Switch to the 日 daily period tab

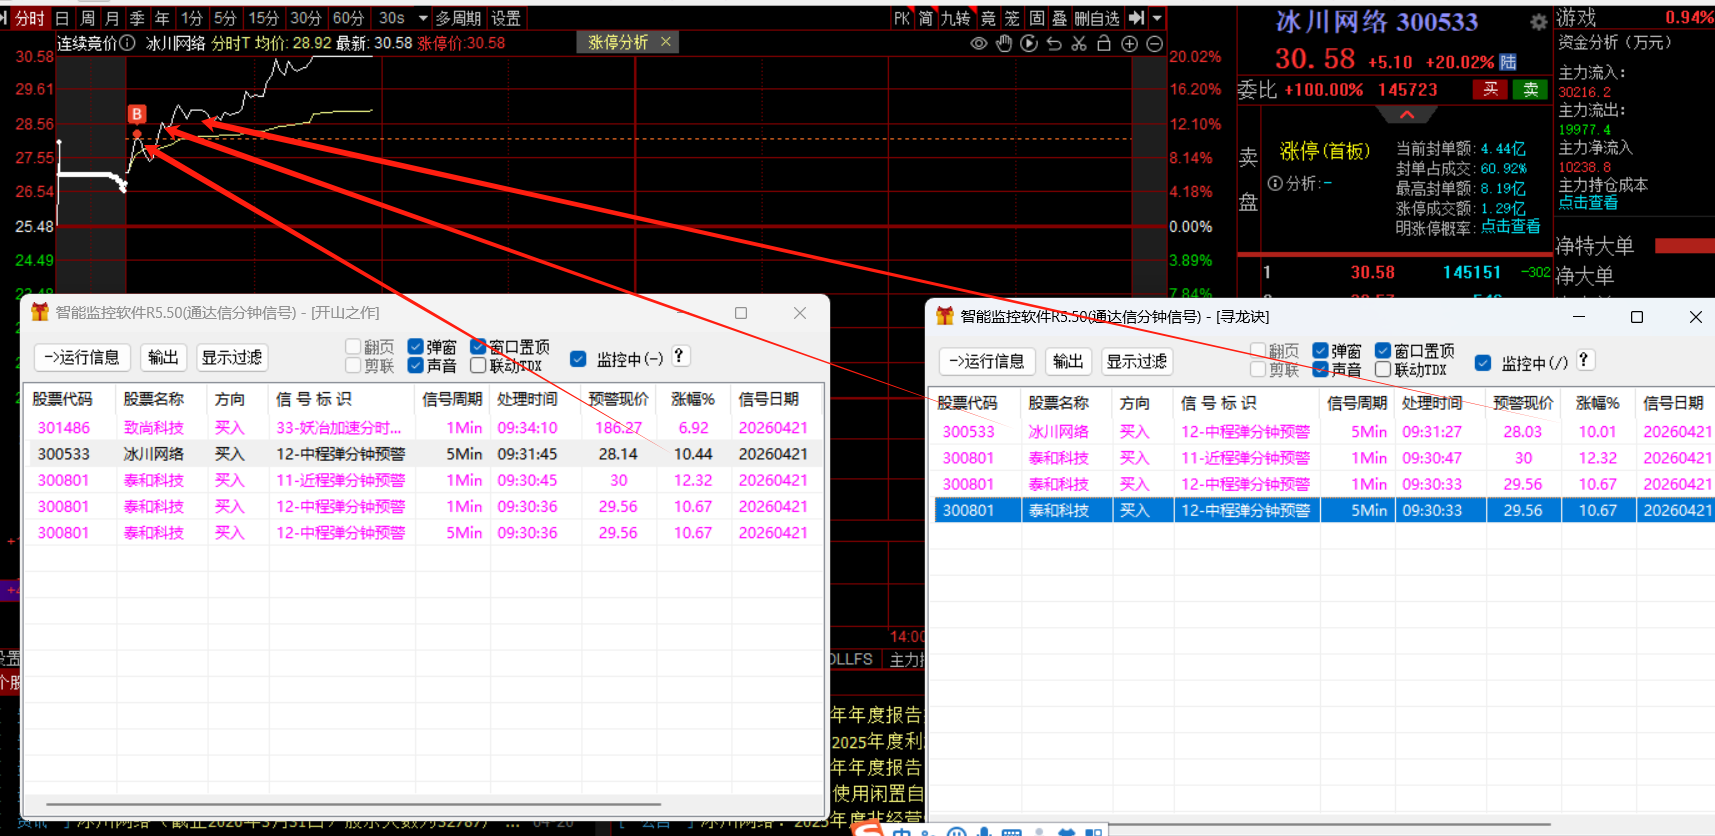(62, 18)
